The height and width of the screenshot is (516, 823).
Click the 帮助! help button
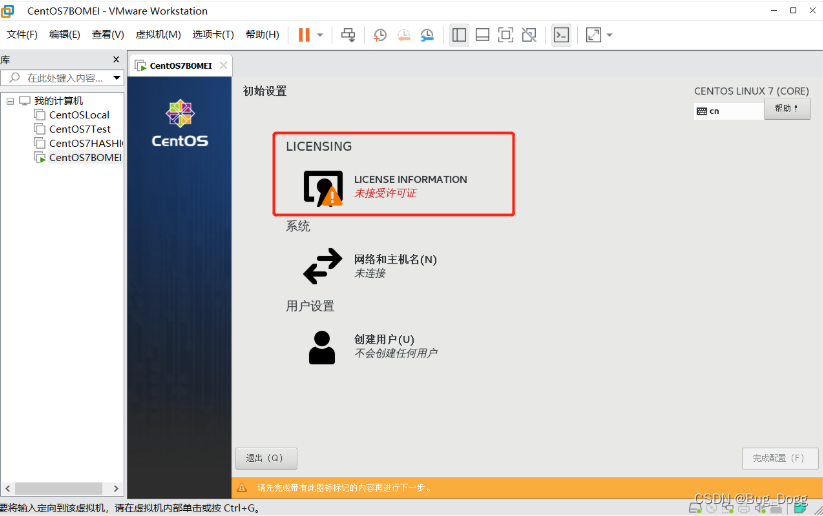pos(787,109)
